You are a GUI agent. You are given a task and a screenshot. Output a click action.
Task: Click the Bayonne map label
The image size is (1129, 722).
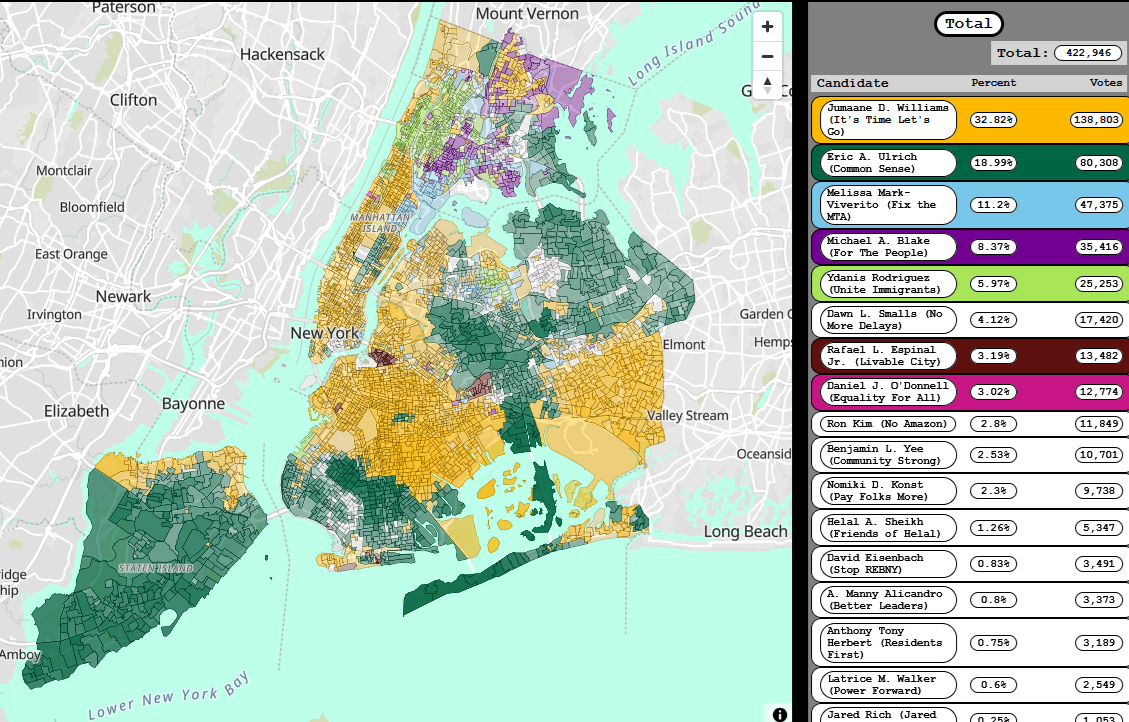coord(193,404)
